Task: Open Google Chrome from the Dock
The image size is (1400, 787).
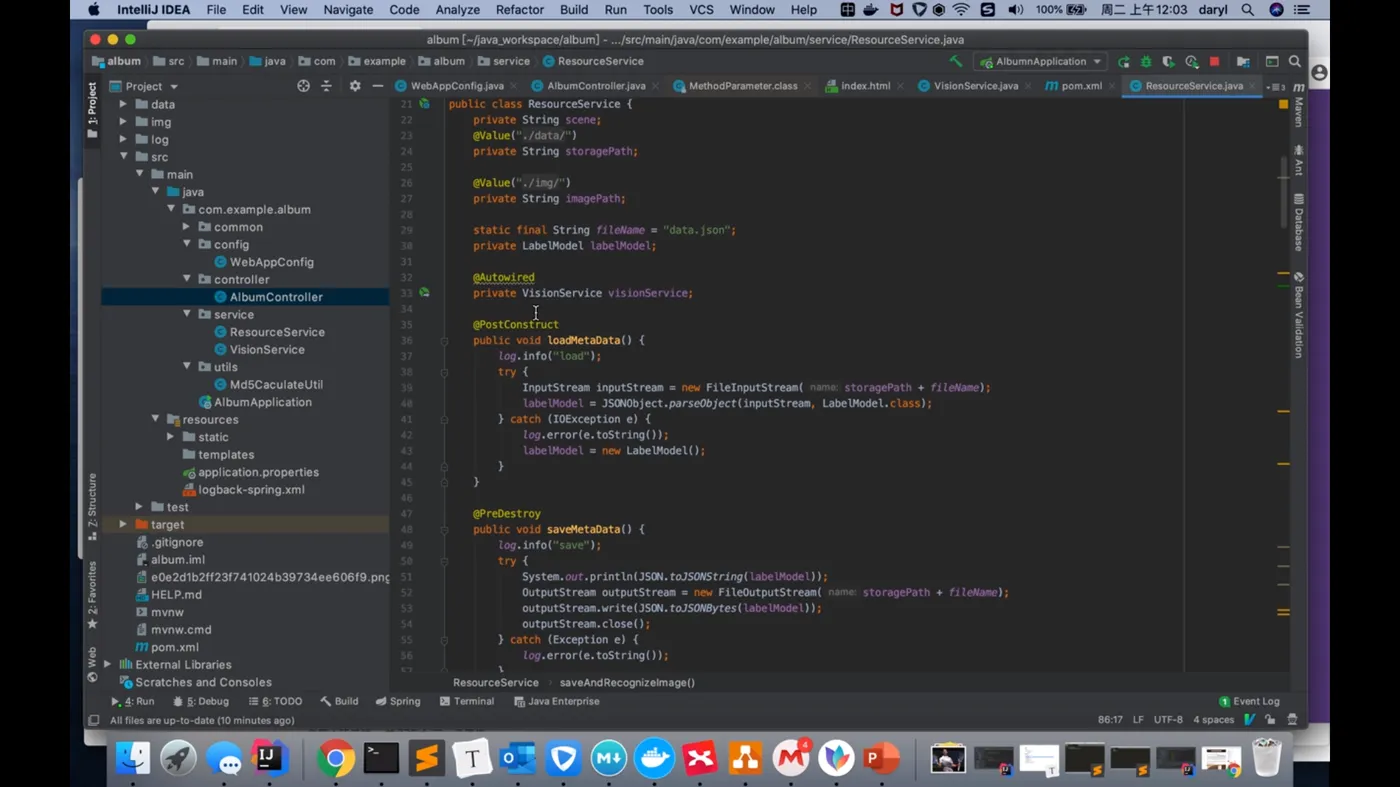Action: 335,759
